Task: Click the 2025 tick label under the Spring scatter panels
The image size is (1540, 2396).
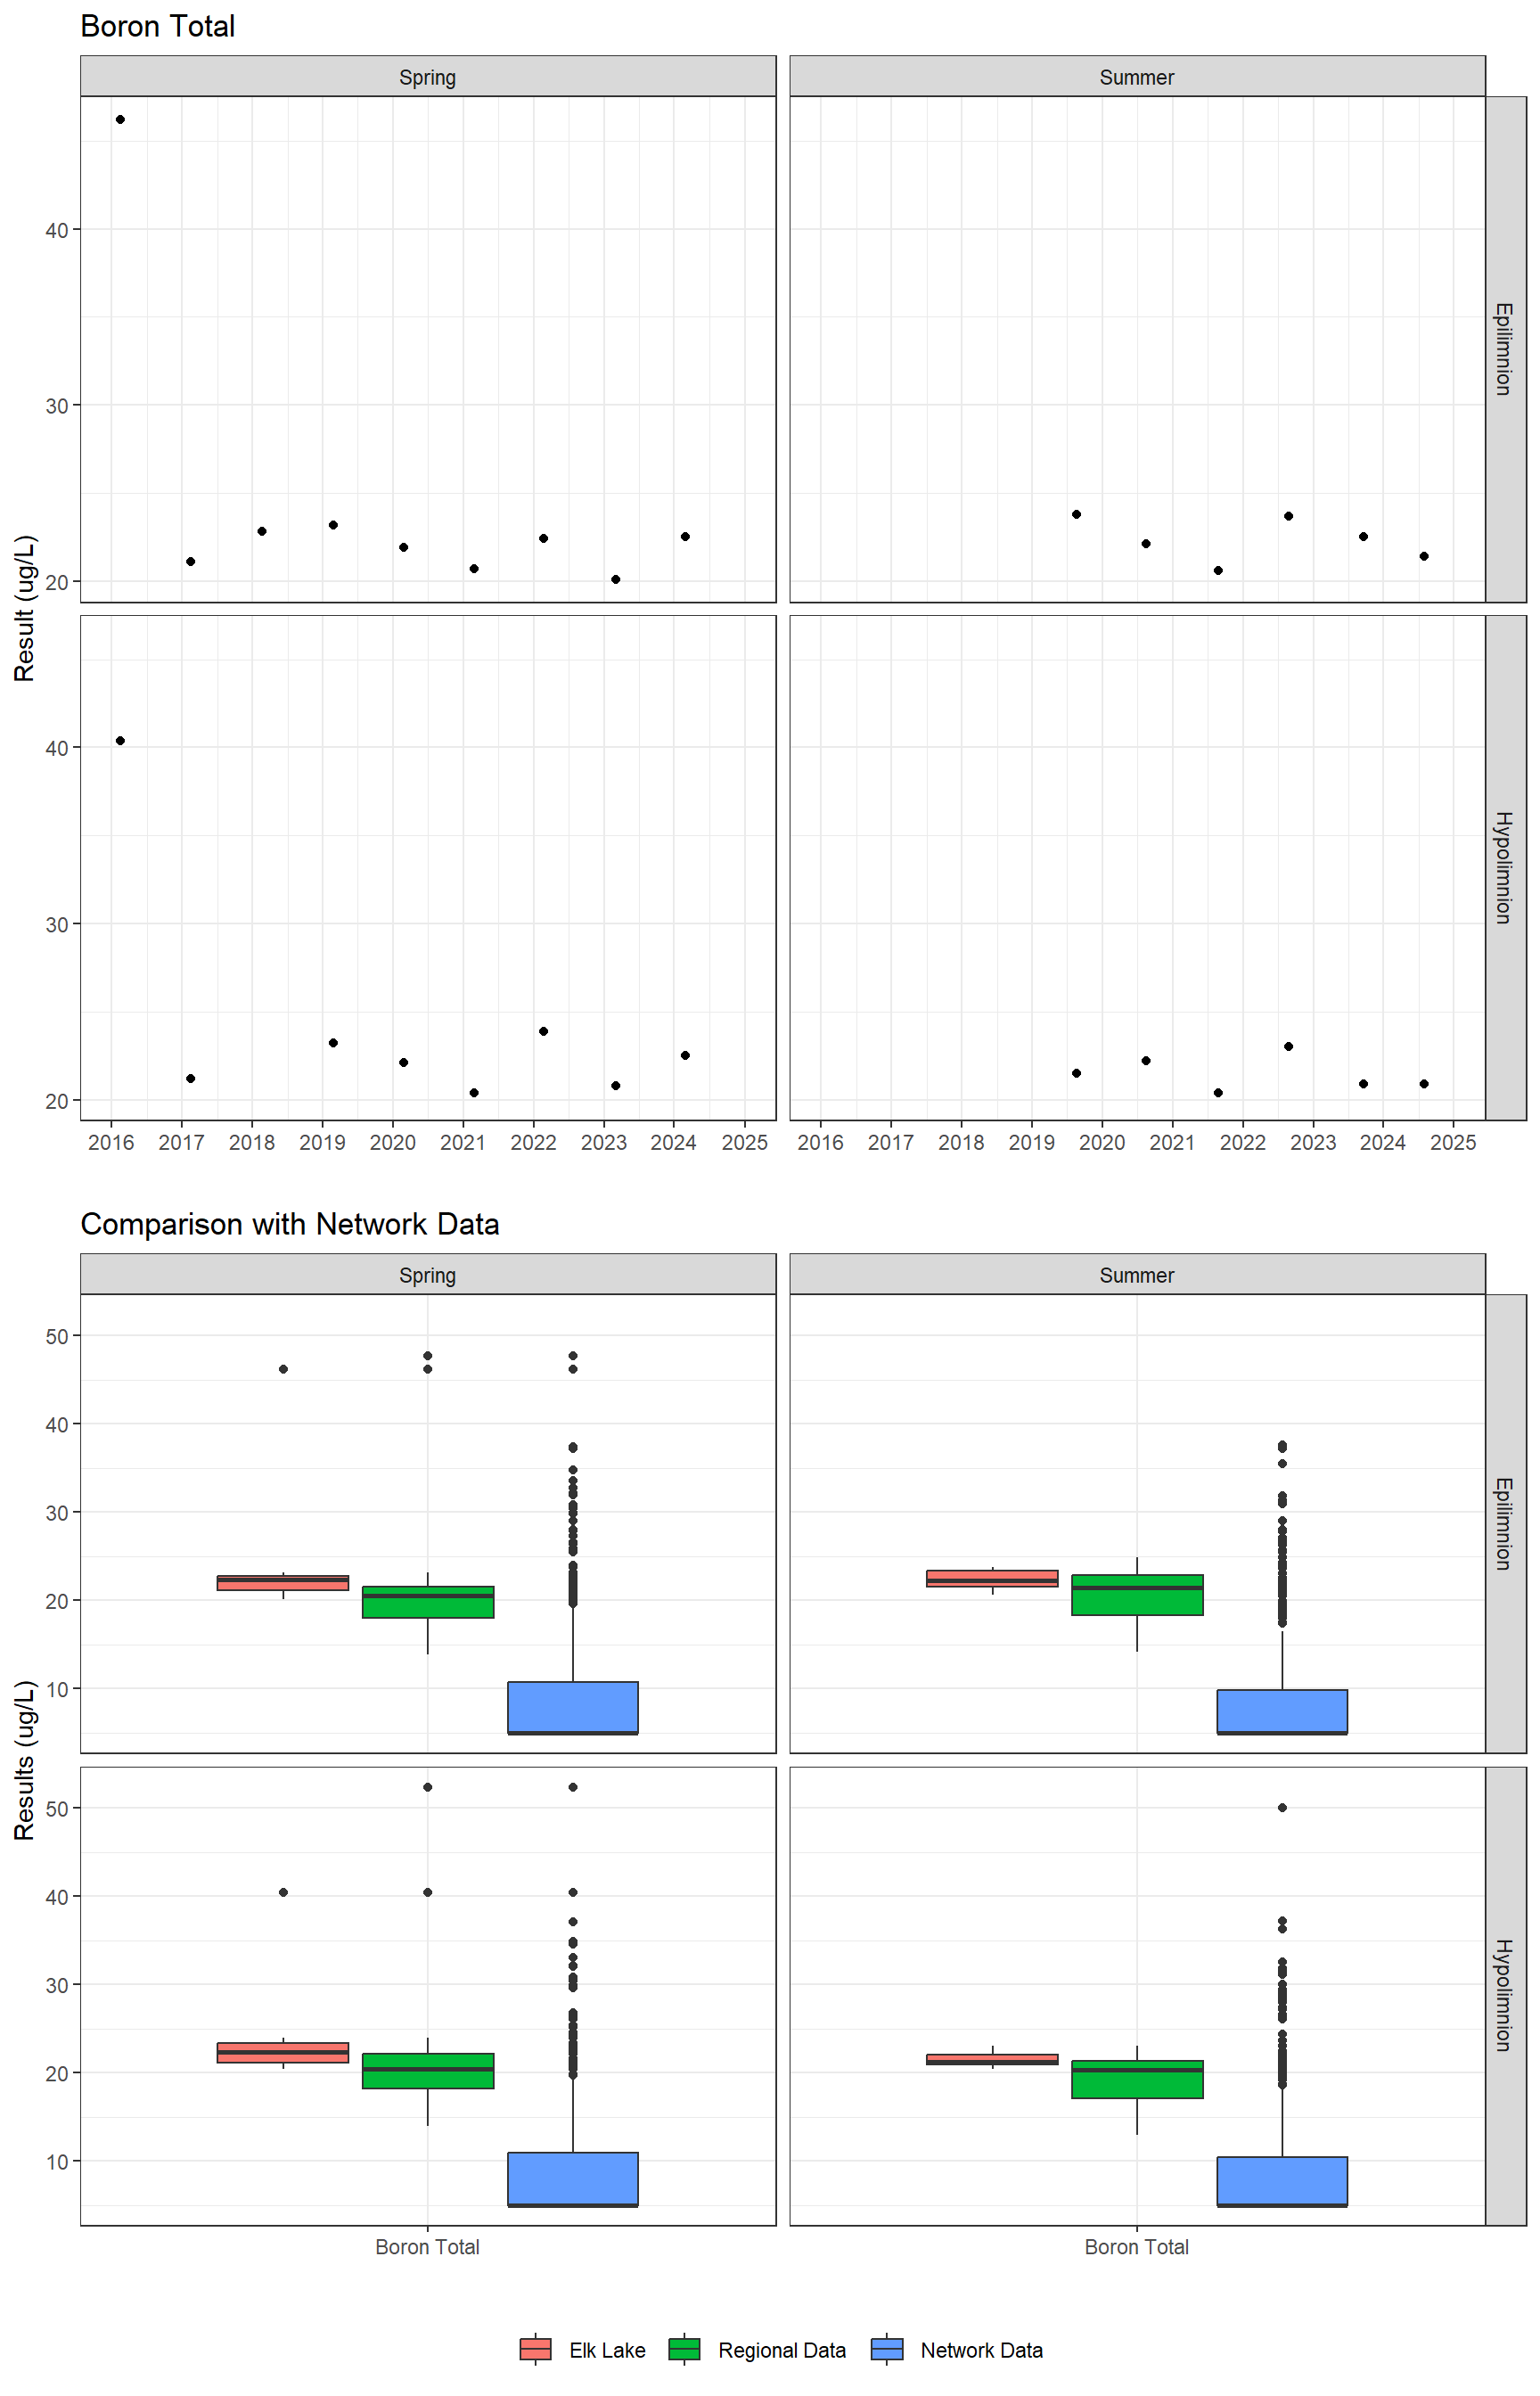Action: 745,1142
